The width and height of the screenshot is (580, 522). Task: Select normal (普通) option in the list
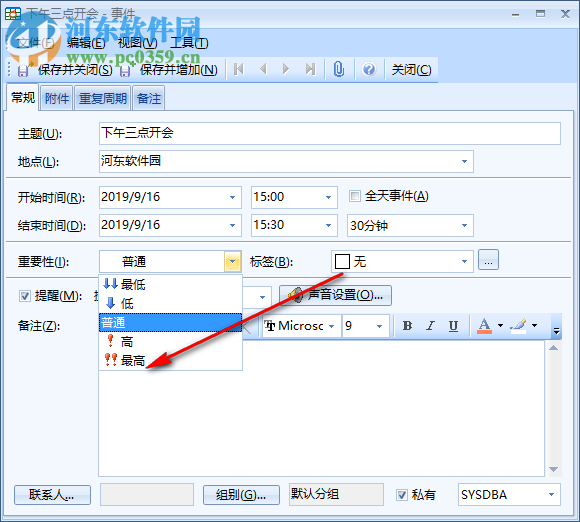pyautogui.click(x=171, y=323)
